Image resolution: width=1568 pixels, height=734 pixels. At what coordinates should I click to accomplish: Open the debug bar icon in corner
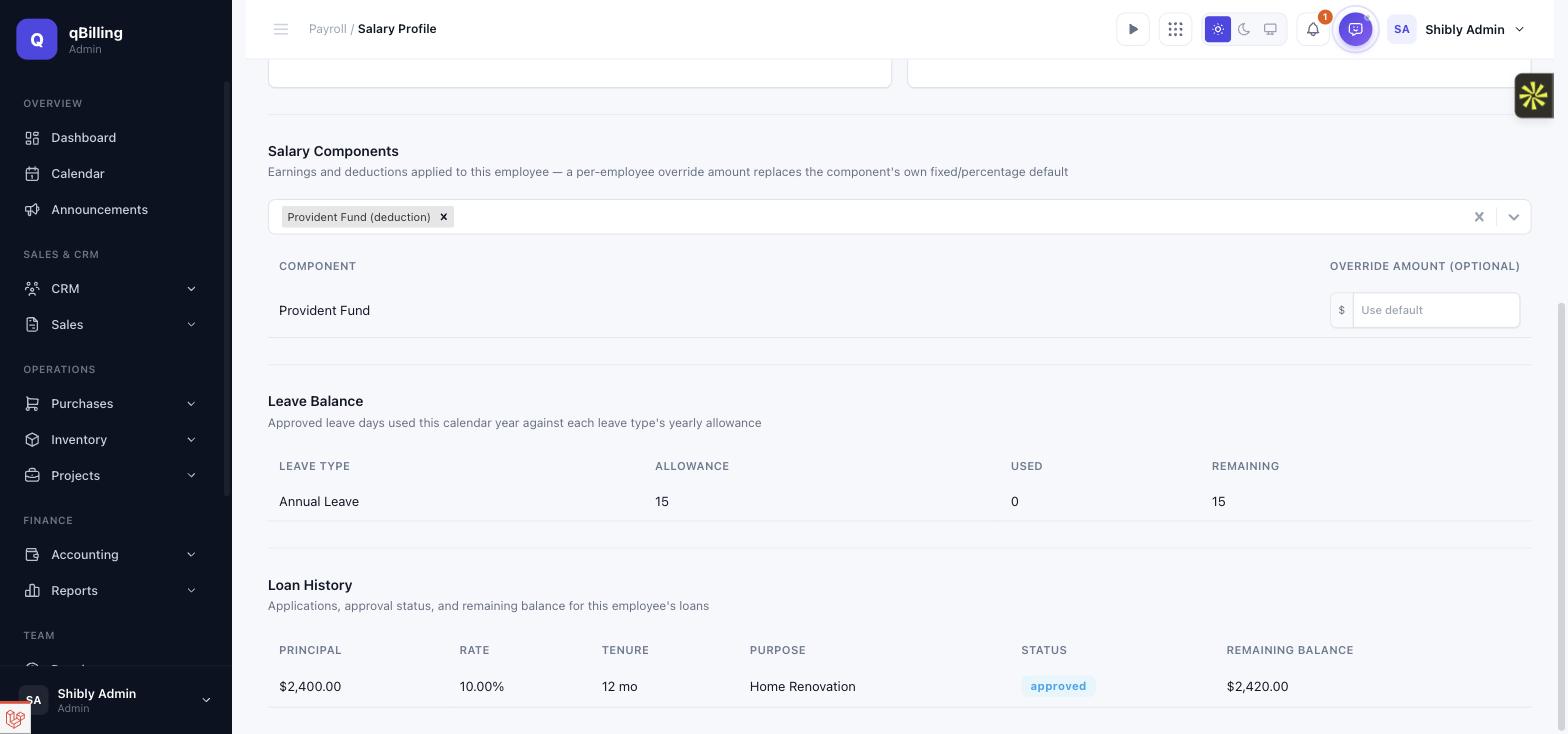point(15,718)
